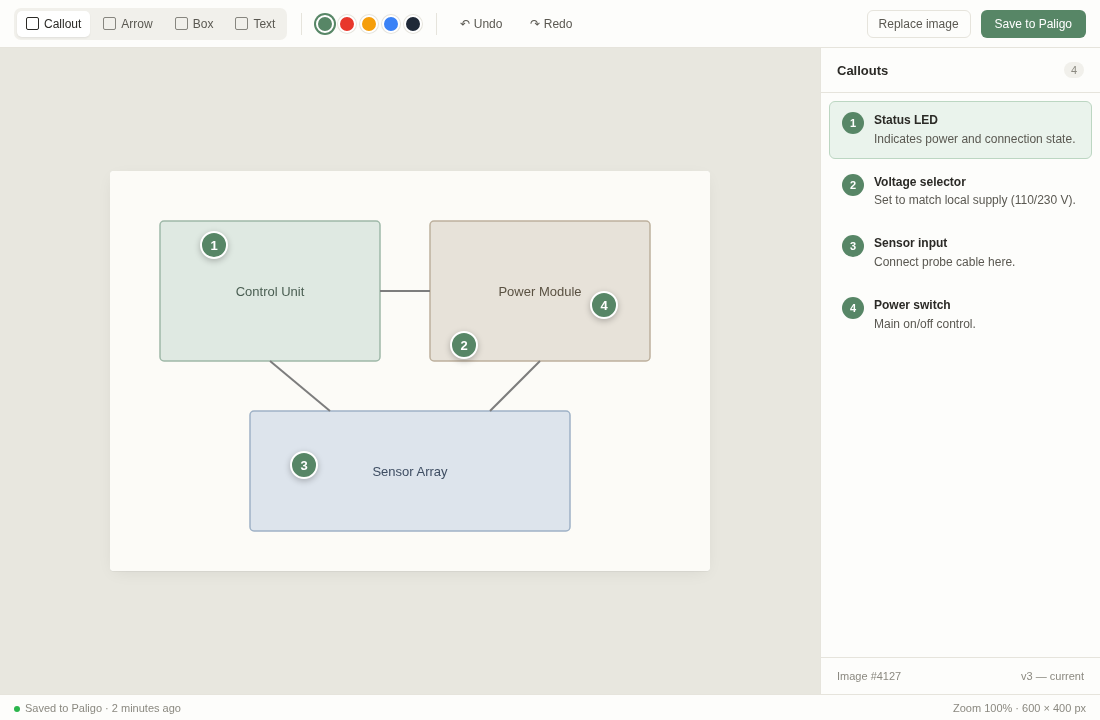Redo the last action
The height and width of the screenshot is (720, 1100).
coord(551,24)
